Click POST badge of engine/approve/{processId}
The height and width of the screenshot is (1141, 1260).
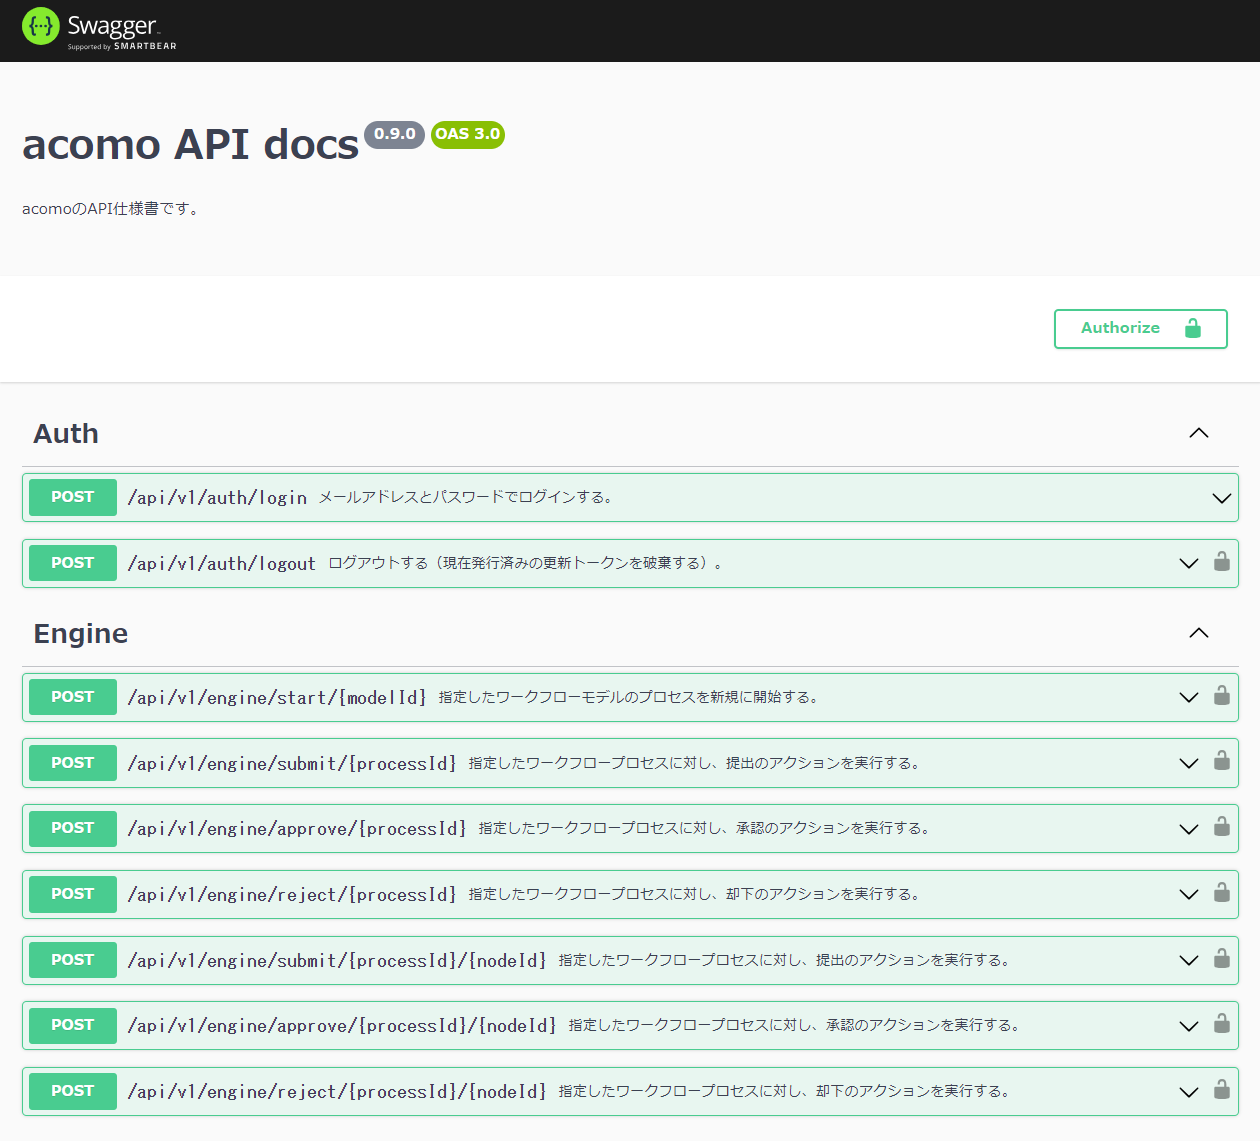pyautogui.click(x=73, y=828)
